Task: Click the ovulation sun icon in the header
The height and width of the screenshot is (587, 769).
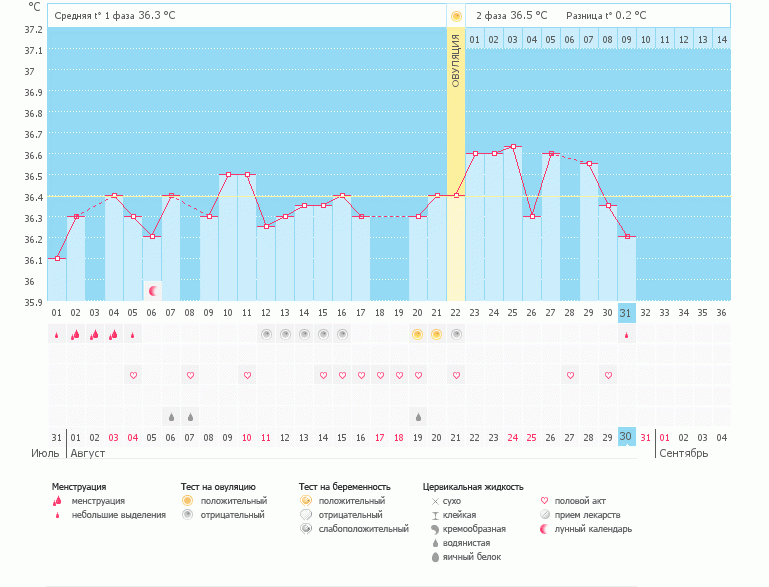Action: pos(456,16)
